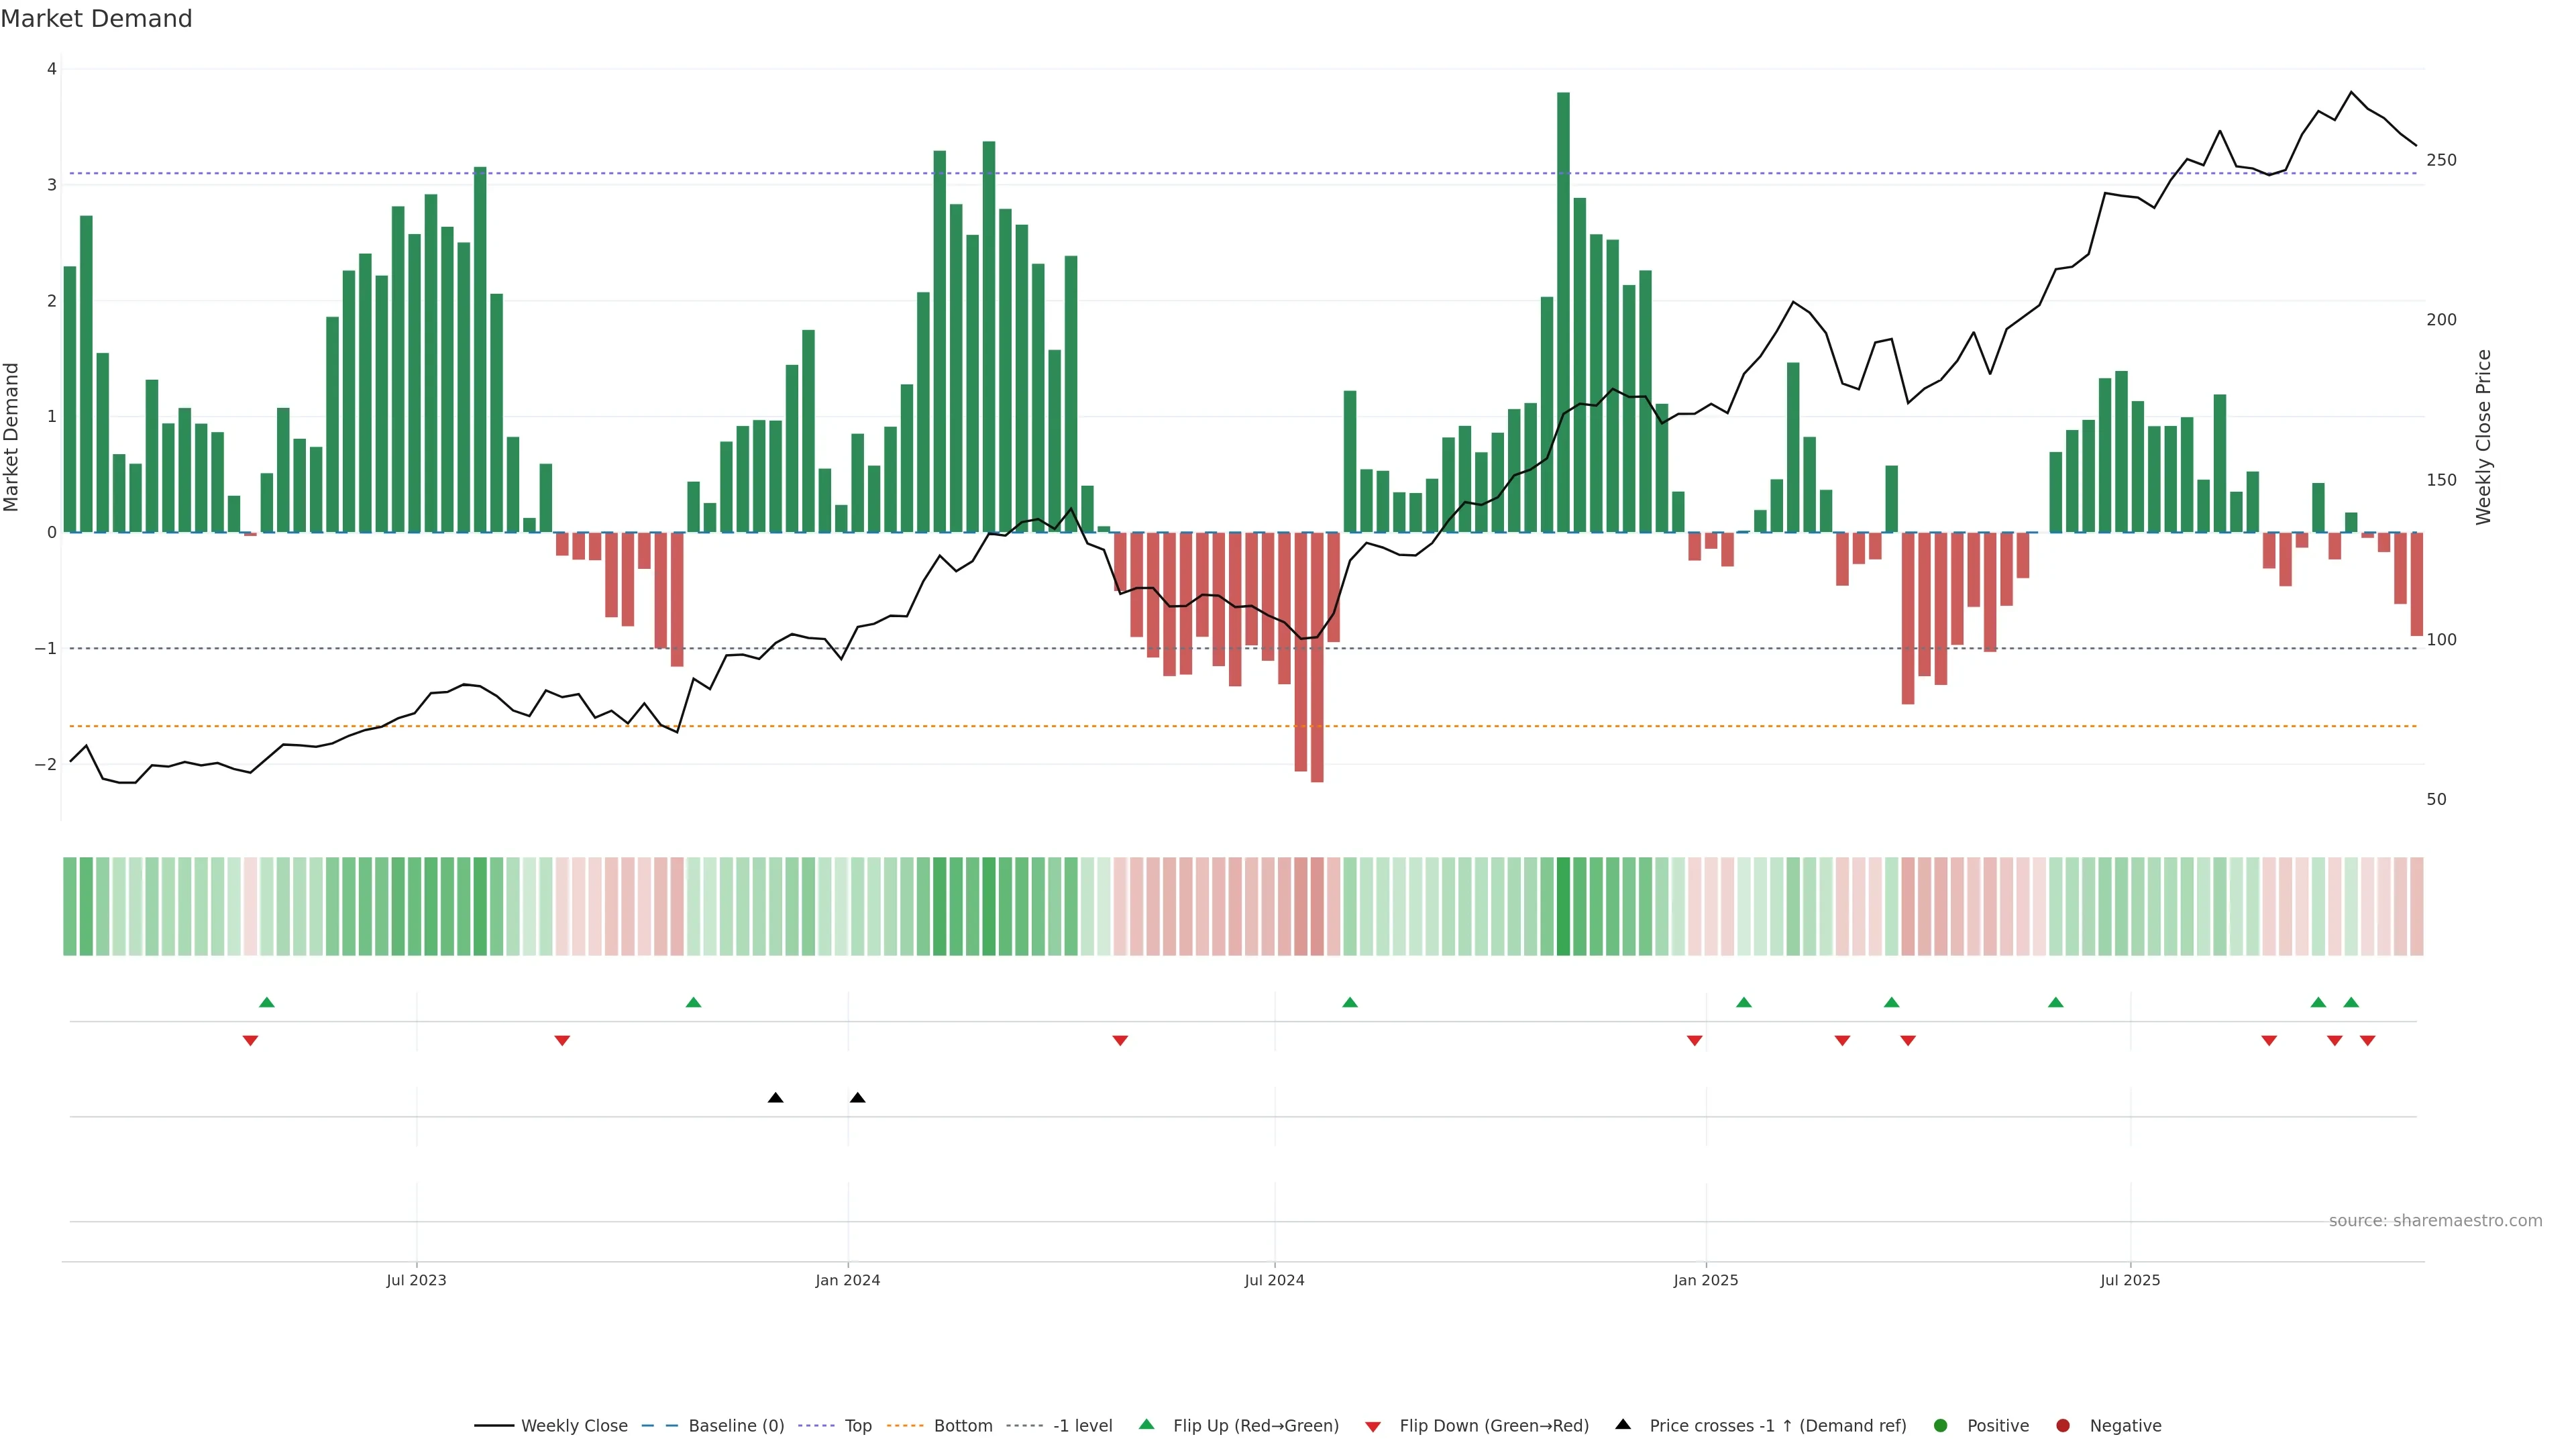
Task: Click the green flip-up marker just after Jul 2024
Action: [1349, 1002]
